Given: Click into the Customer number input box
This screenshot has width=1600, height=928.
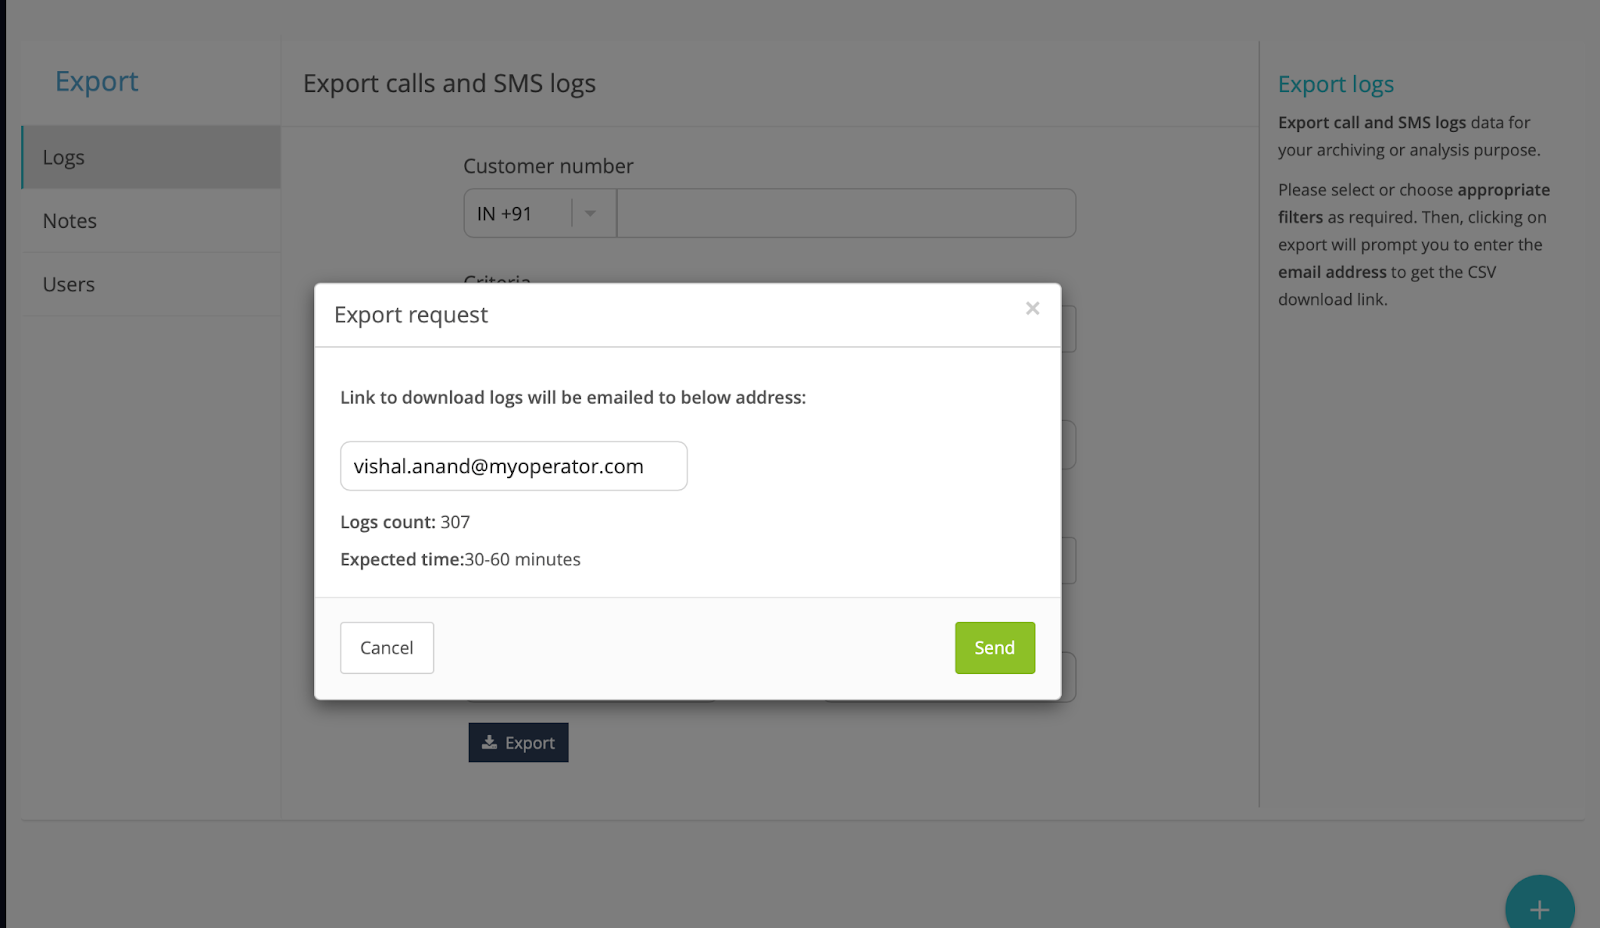Looking at the screenshot, I should tap(845, 214).
